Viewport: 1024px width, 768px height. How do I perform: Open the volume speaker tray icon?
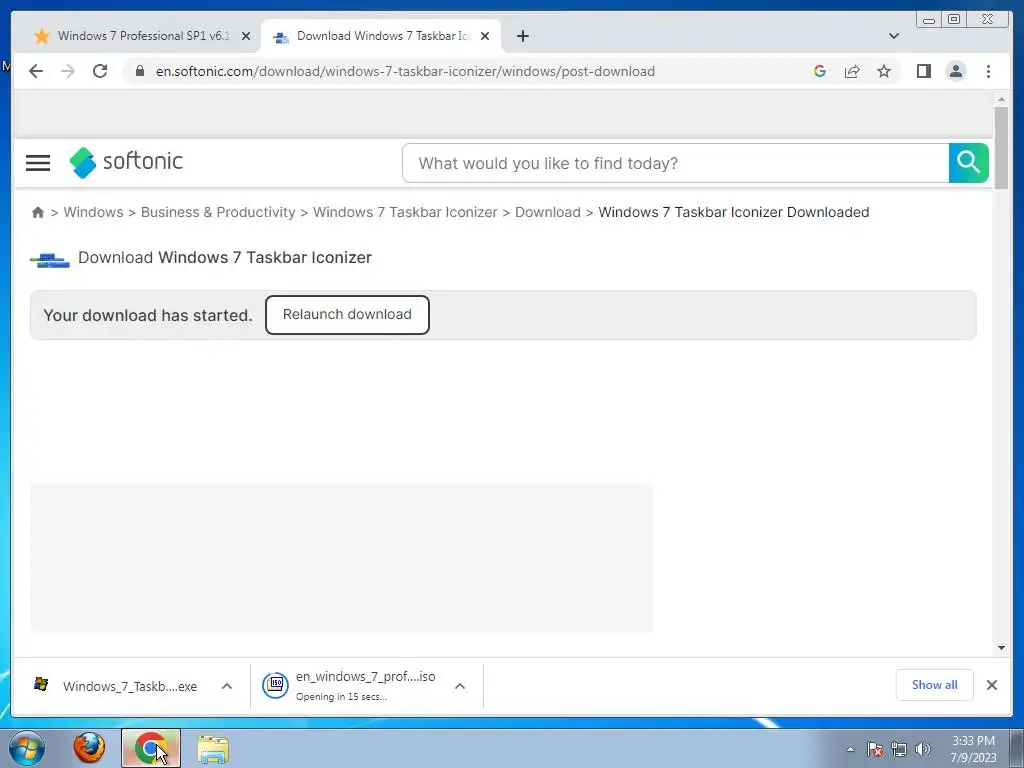(x=923, y=749)
